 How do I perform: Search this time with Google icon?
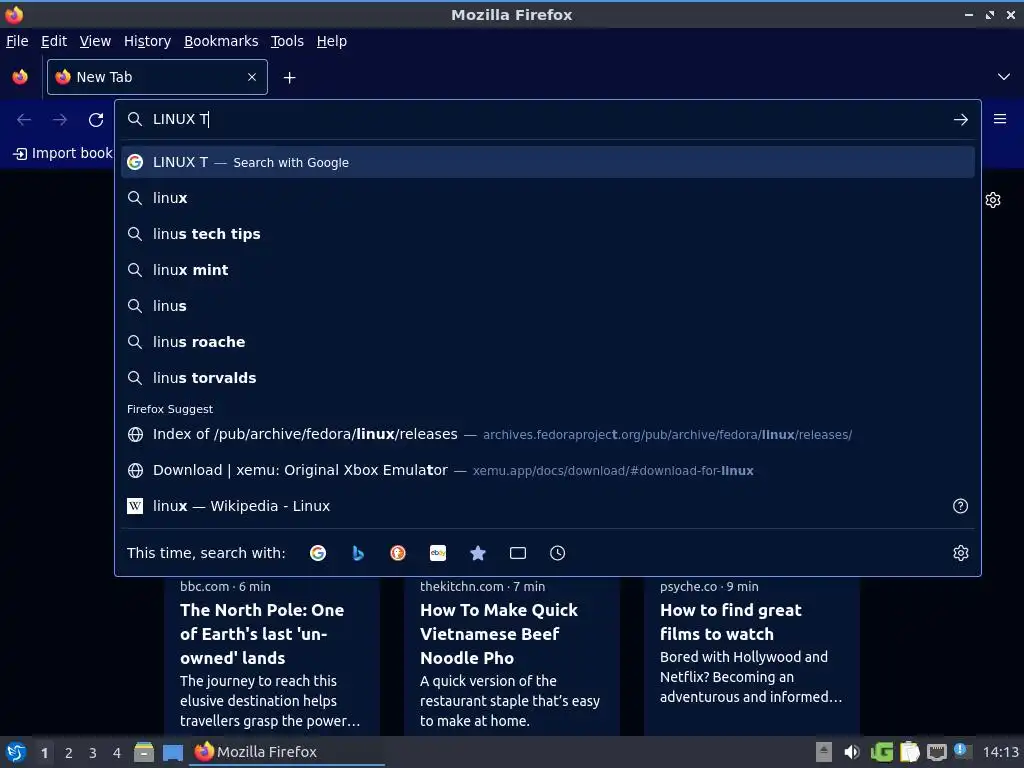click(x=318, y=553)
